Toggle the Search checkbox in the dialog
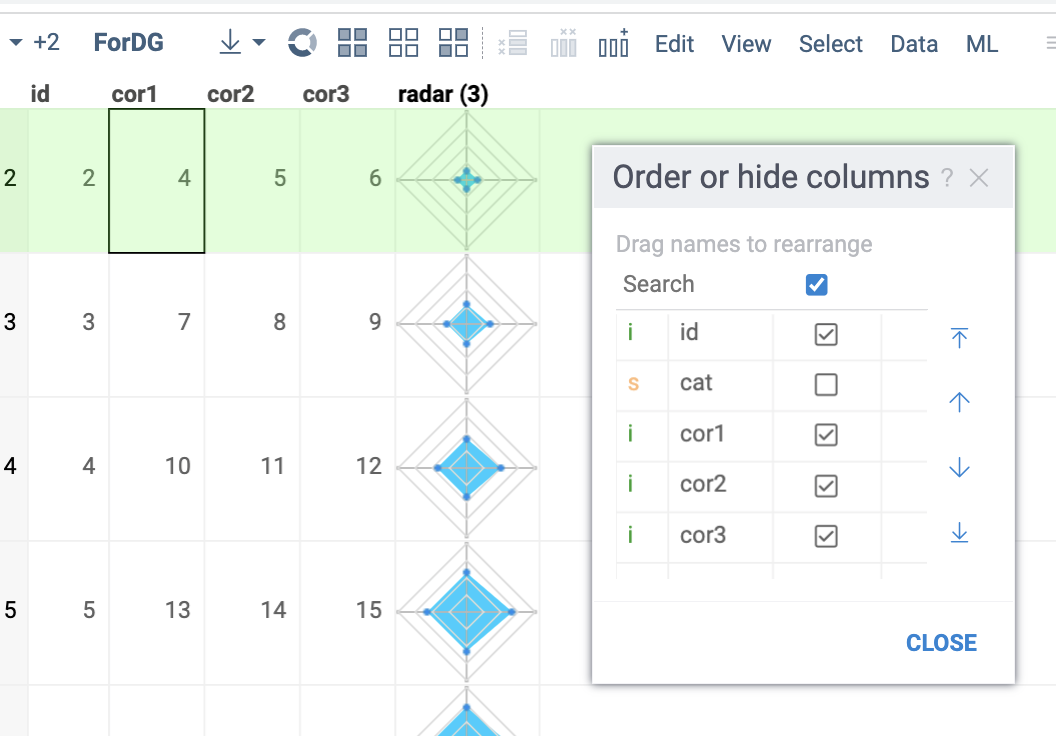The width and height of the screenshot is (1056, 736). tap(816, 284)
